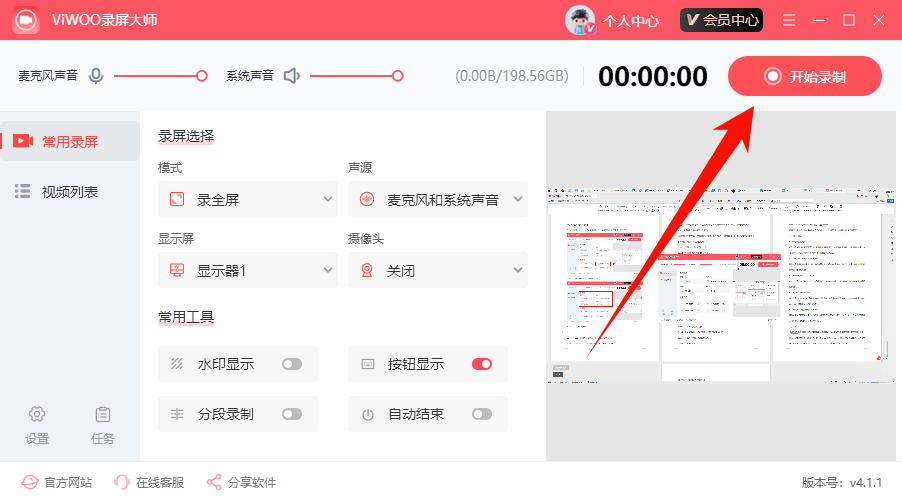This screenshot has width=902, height=502.
Task: Open the 显示屏 显示器1 dropdown
Action: 248,270
